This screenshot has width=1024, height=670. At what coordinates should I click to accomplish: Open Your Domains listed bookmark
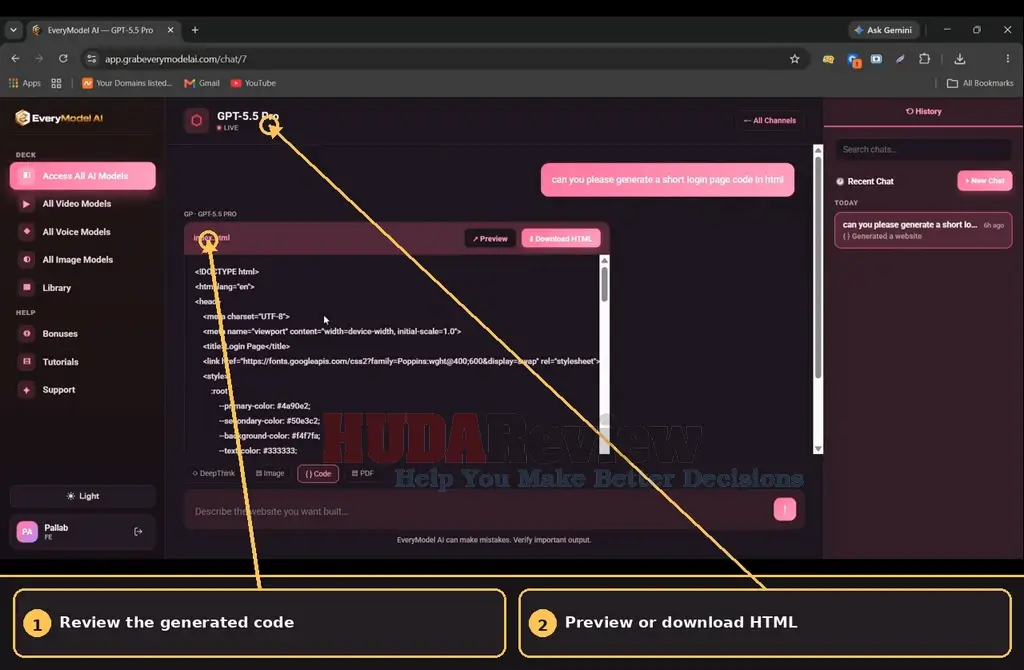click(x=127, y=83)
